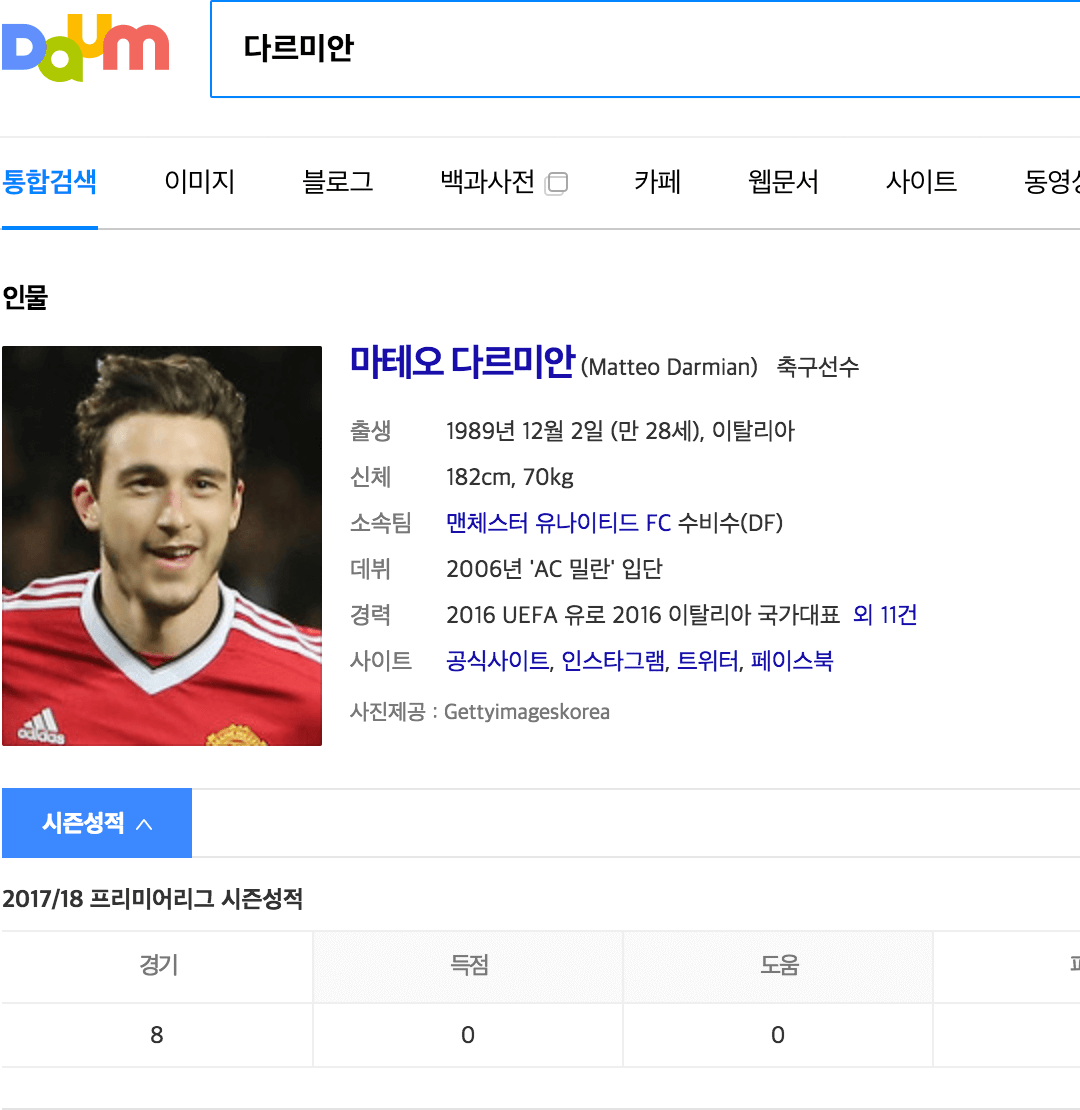Click the 도움 value 0
Screen dimensions: 1080x1110
click(778, 1035)
